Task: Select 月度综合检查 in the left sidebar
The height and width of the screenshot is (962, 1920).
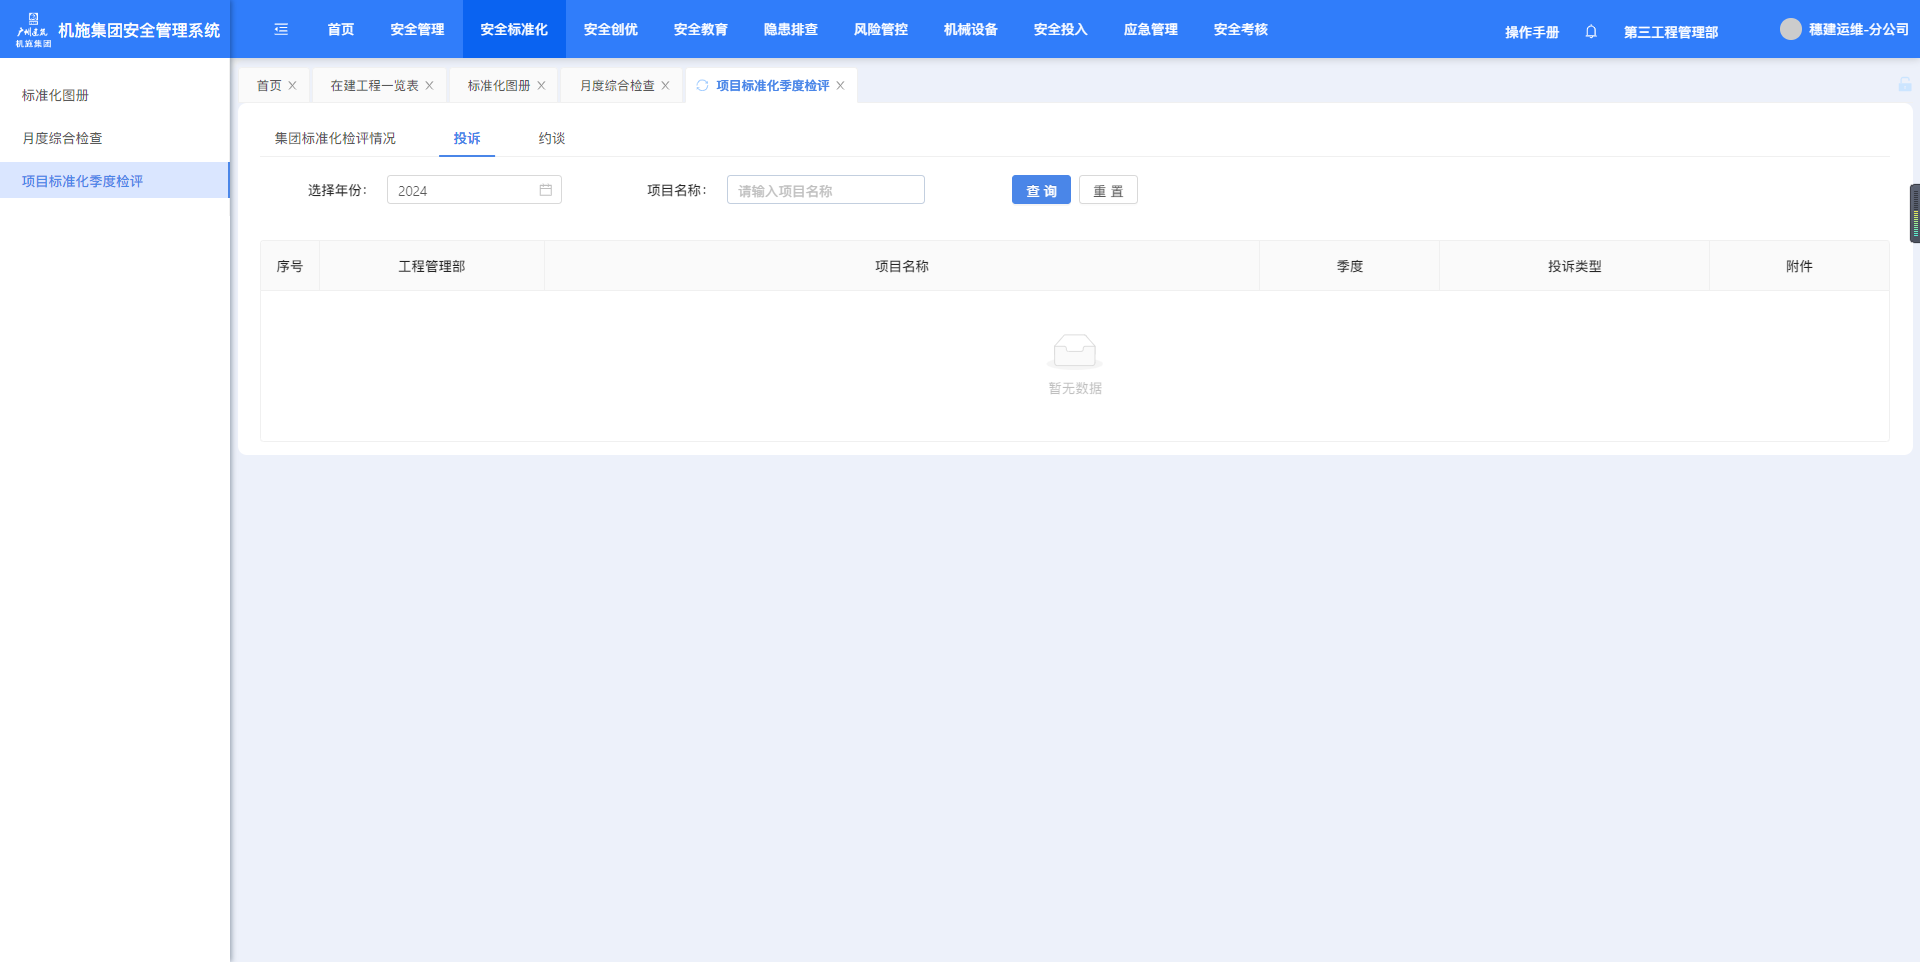Action: pyautogui.click(x=62, y=138)
